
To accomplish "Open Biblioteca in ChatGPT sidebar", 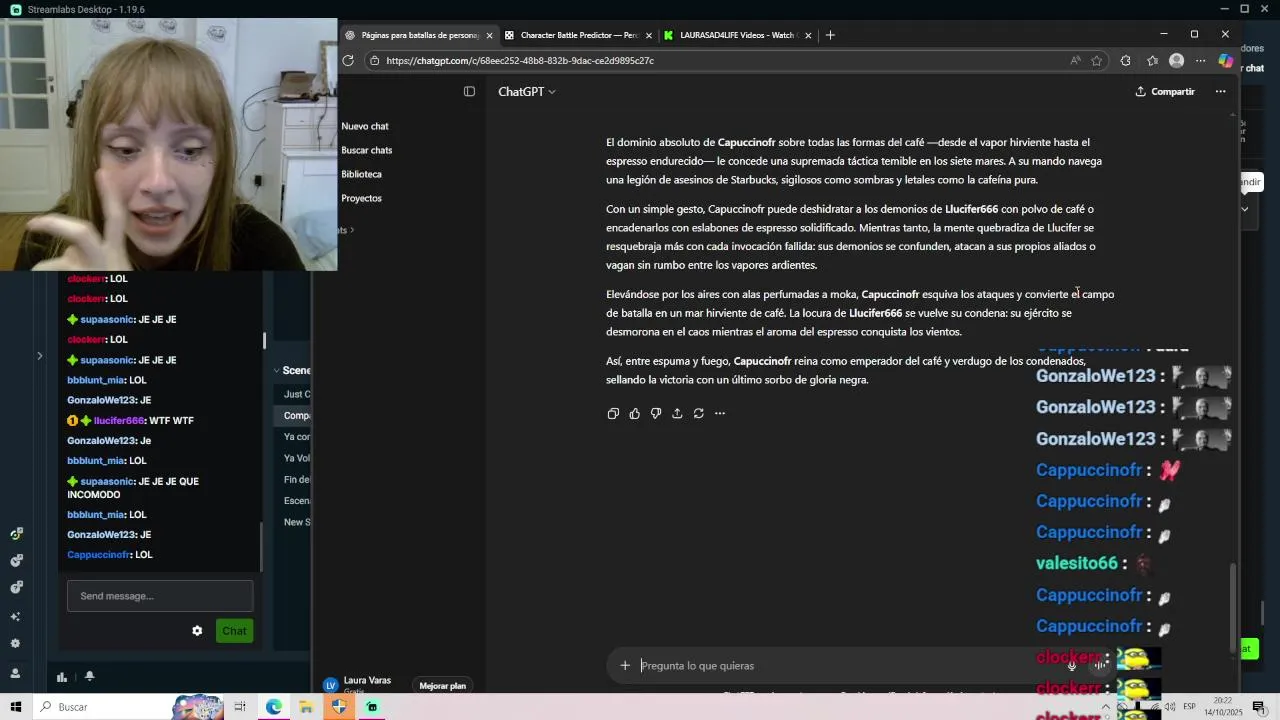I will tap(362, 174).
